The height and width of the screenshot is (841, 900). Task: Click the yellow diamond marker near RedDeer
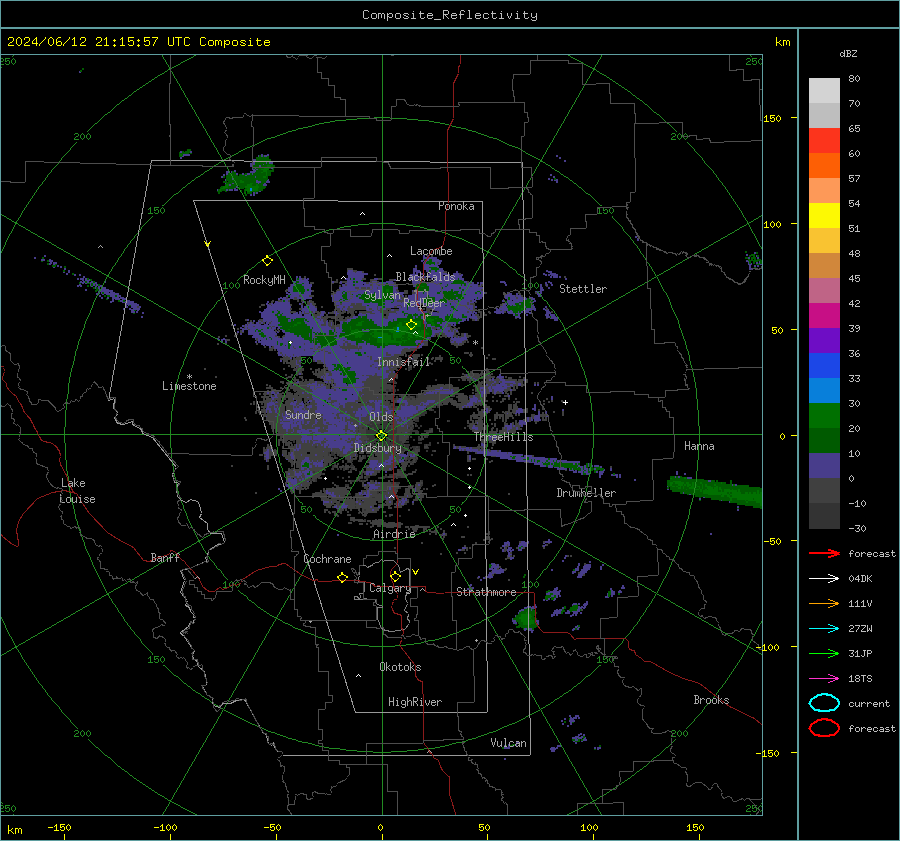point(412,325)
